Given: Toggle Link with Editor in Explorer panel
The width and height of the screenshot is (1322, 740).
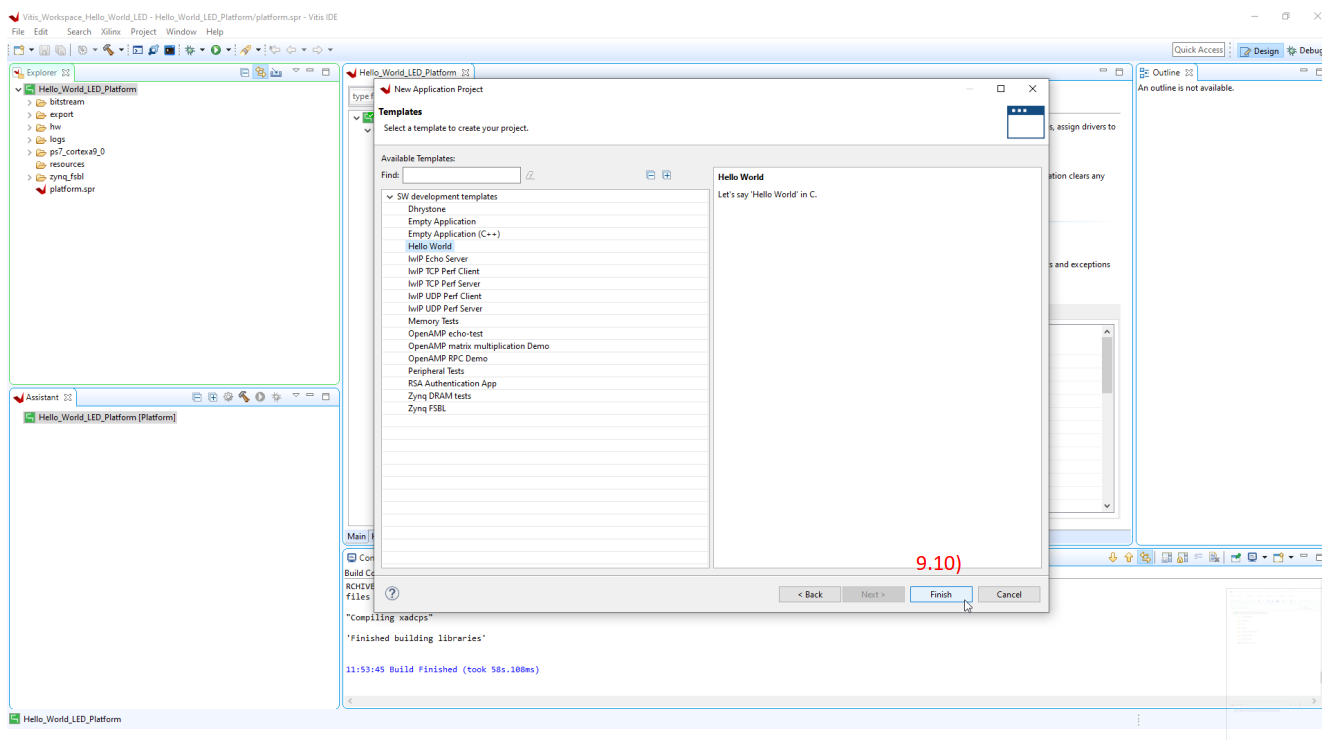Looking at the screenshot, I should point(260,72).
